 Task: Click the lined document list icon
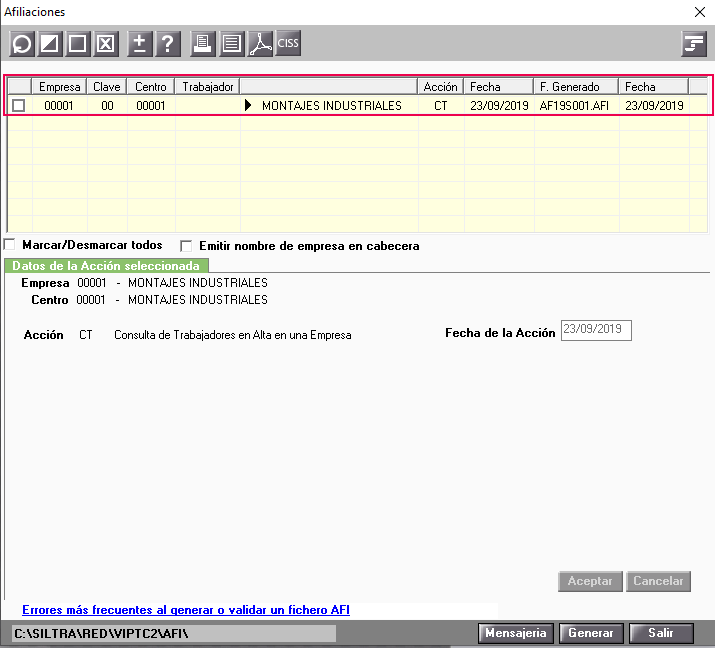click(x=232, y=44)
